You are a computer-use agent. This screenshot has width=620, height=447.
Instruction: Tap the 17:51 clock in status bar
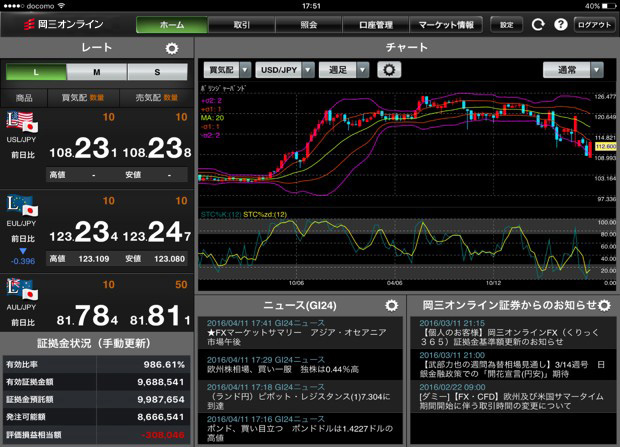point(311,6)
